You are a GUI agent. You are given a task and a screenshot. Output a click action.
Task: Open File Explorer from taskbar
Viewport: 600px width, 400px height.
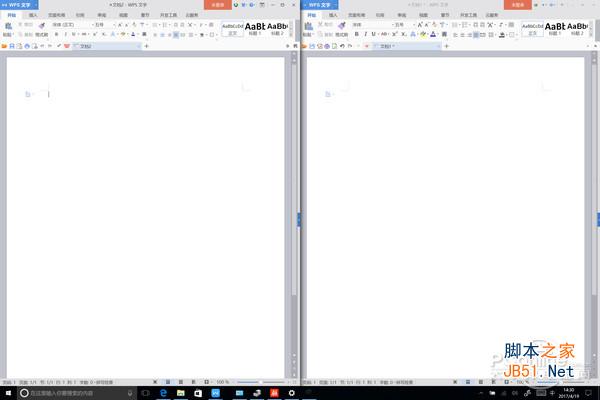181,393
